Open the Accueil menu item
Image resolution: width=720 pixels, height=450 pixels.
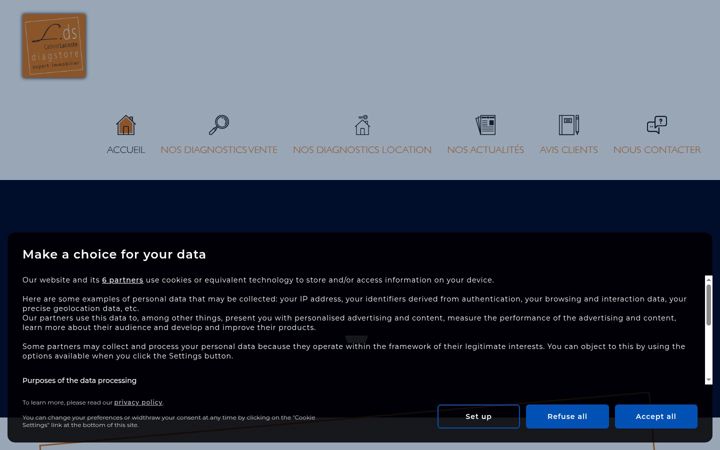coord(126,150)
